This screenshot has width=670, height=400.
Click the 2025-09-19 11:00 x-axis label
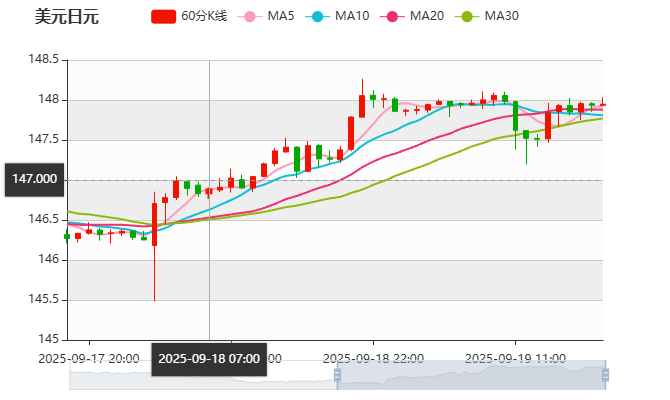pyautogui.click(x=517, y=358)
